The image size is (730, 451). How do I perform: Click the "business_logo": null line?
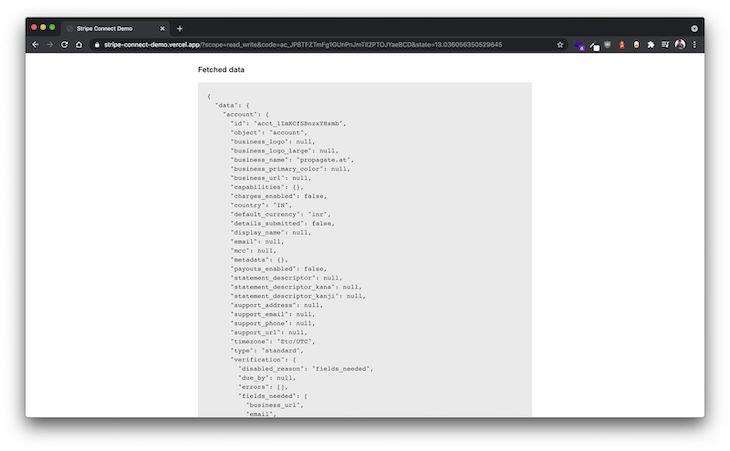(x=272, y=141)
